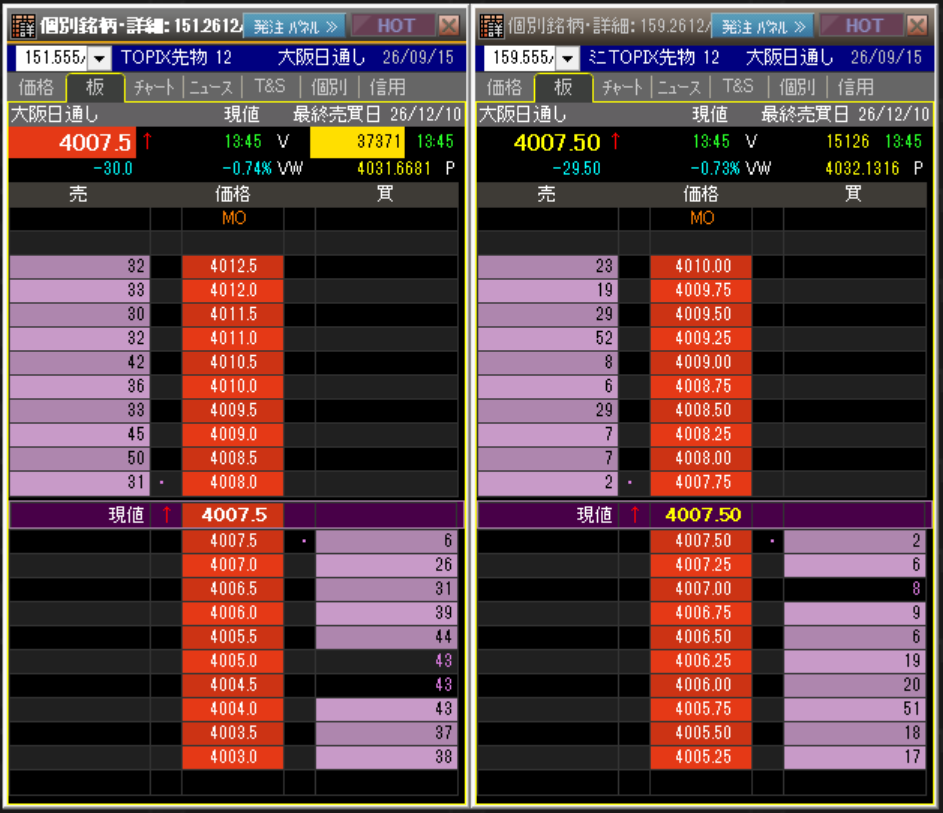Screen dimensions: 943x813
Task: Click the 4008.0 best ask price
Action: click(x=233, y=483)
